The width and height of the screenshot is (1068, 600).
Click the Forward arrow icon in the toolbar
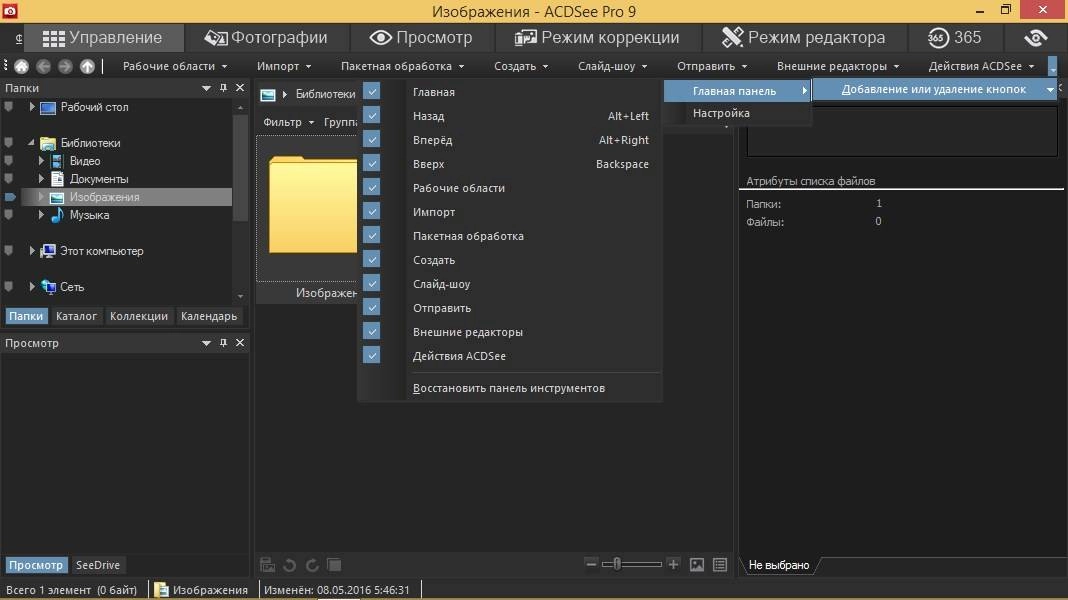65,66
